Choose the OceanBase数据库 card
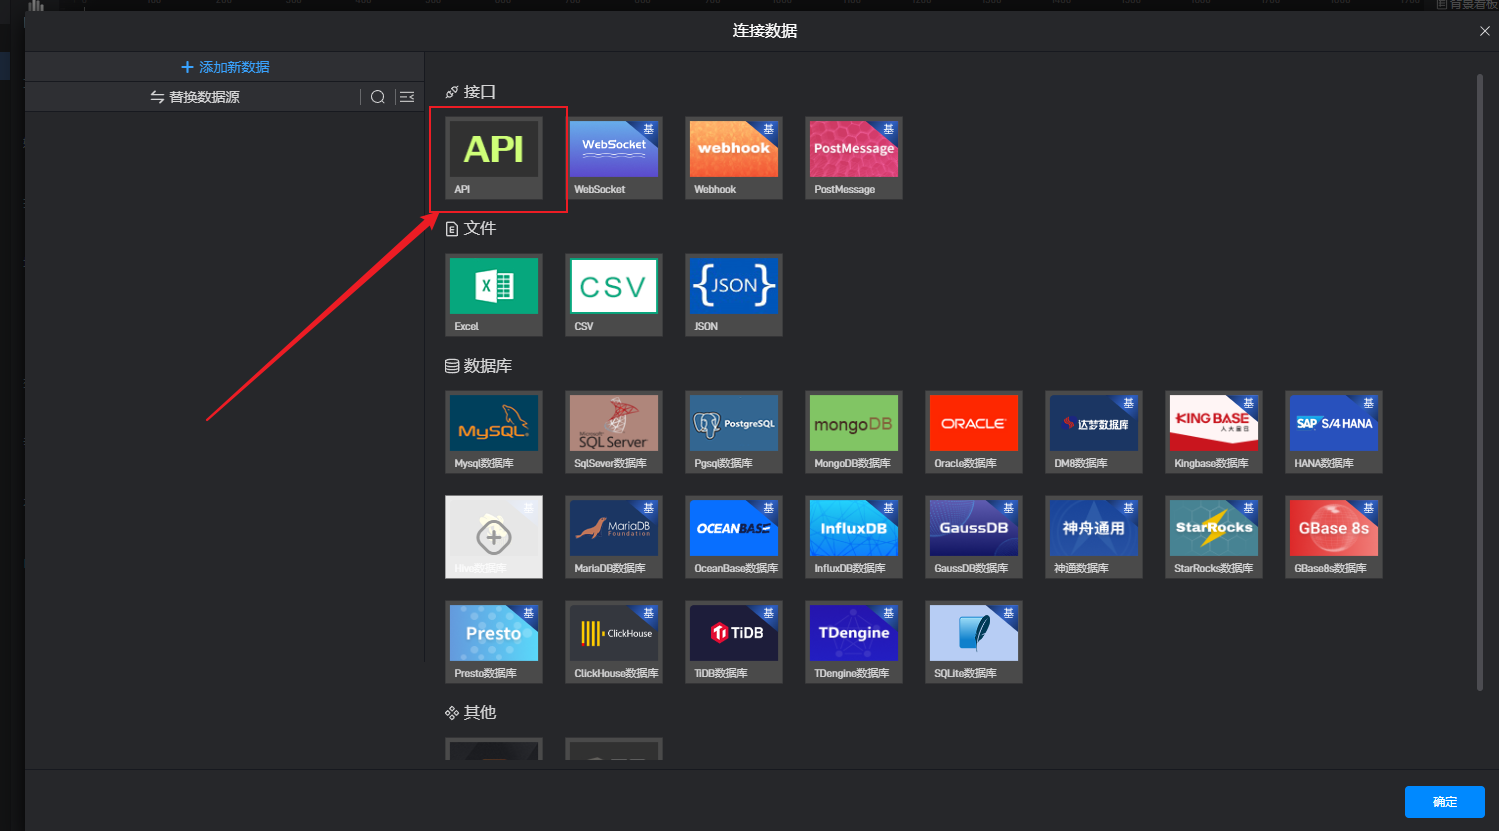Viewport: 1499px width, 831px height. 734,537
